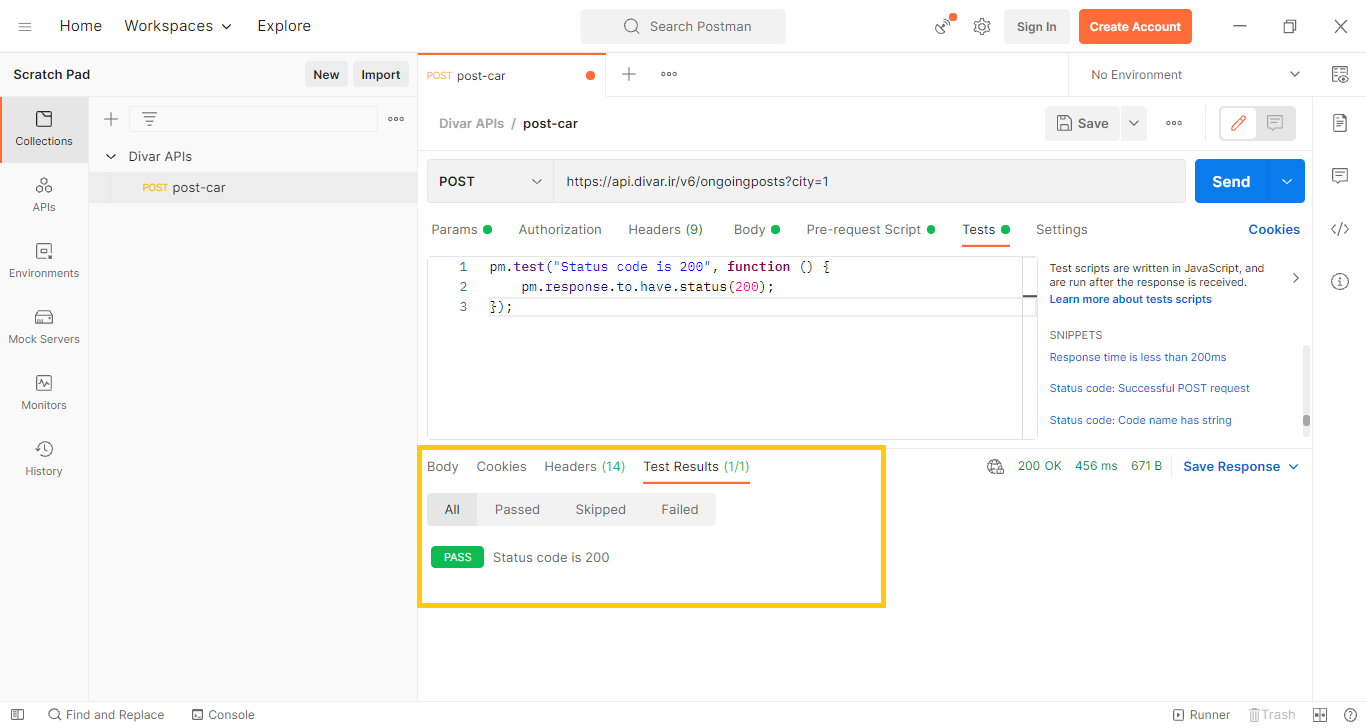Click the request URL input field
The width and height of the screenshot is (1366, 728).
click(x=870, y=181)
